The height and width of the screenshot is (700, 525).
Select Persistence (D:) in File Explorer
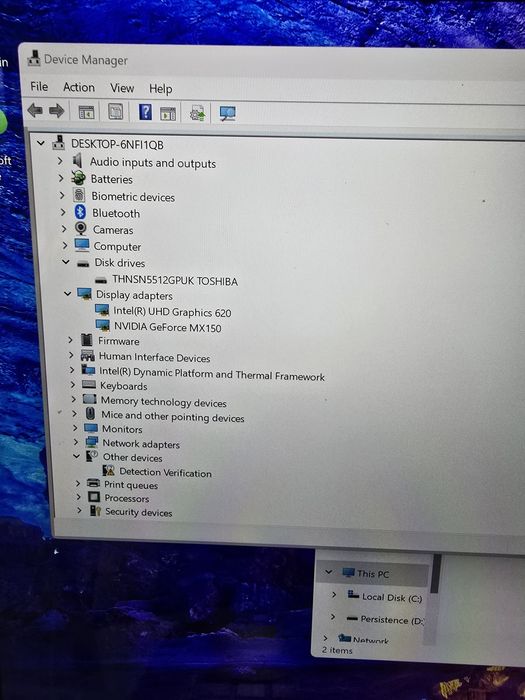pos(392,619)
